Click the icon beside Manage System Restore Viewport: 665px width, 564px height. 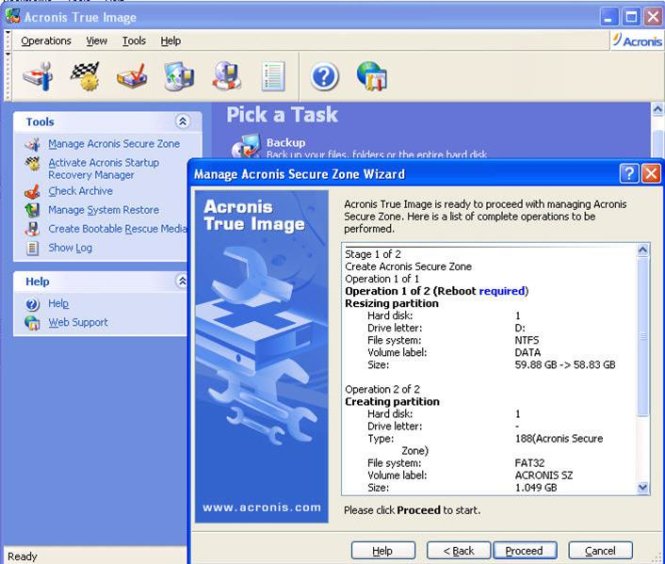33,210
